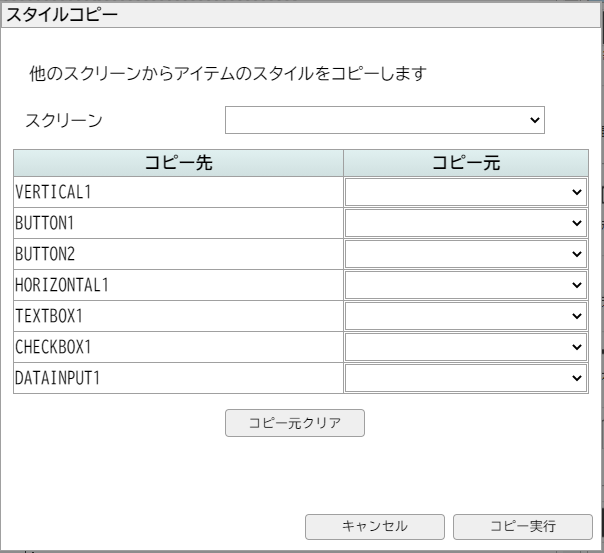Image resolution: width=604 pixels, height=553 pixels.
Task: Expand the コピー元 dropdown for HORIZONTAL1
Action: (x=466, y=285)
